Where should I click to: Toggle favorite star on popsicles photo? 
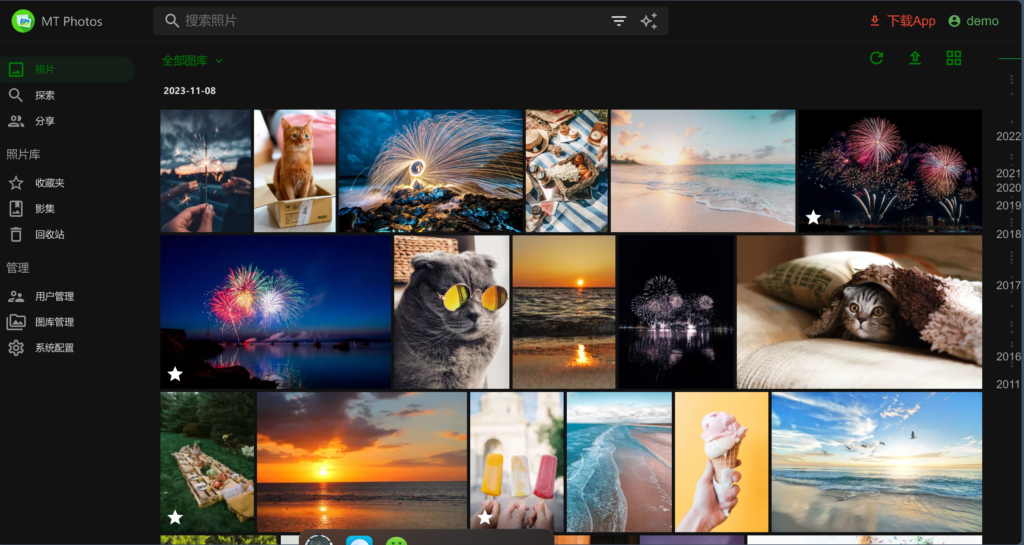(485, 518)
